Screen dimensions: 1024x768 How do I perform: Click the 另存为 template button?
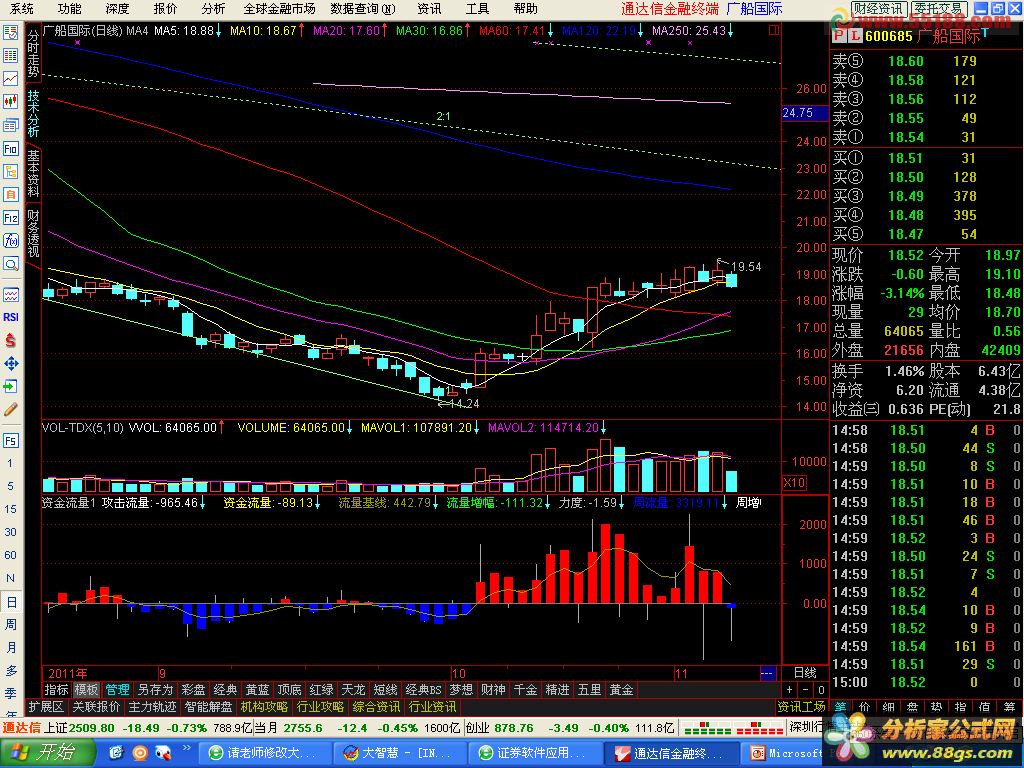click(155, 690)
